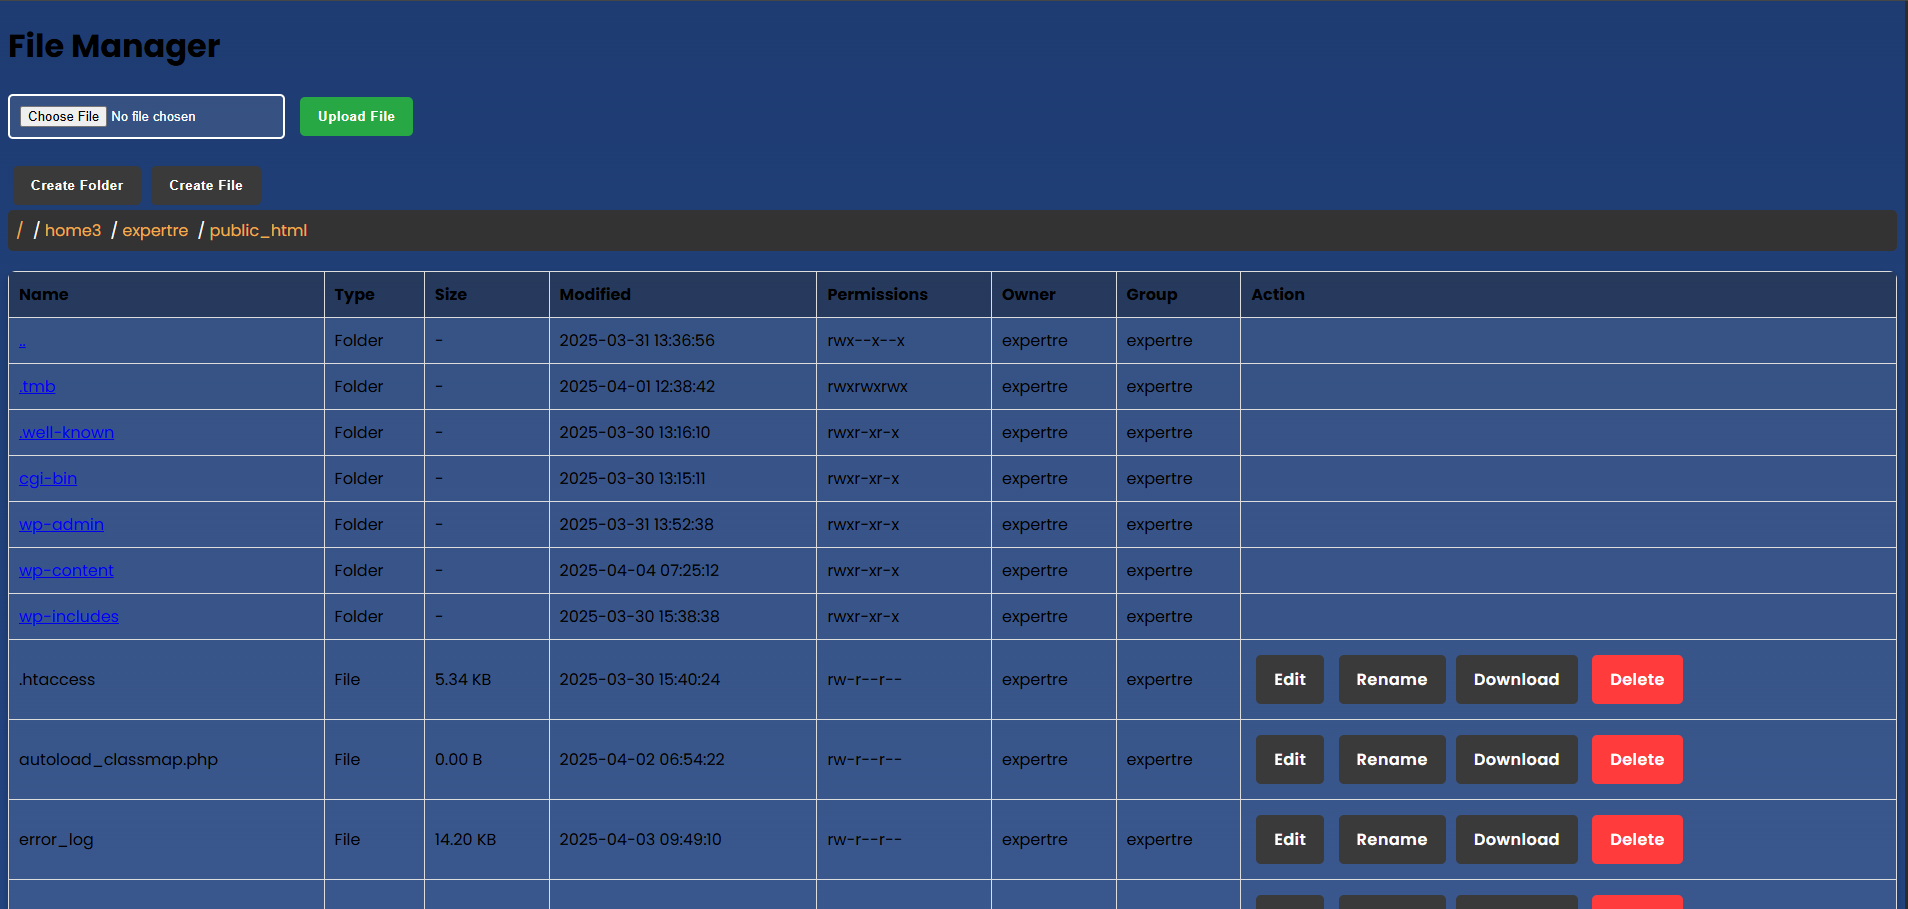This screenshot has height=909, width=1908.
Task: Rename autoload_classmap.php
Action: point(1391,760)
